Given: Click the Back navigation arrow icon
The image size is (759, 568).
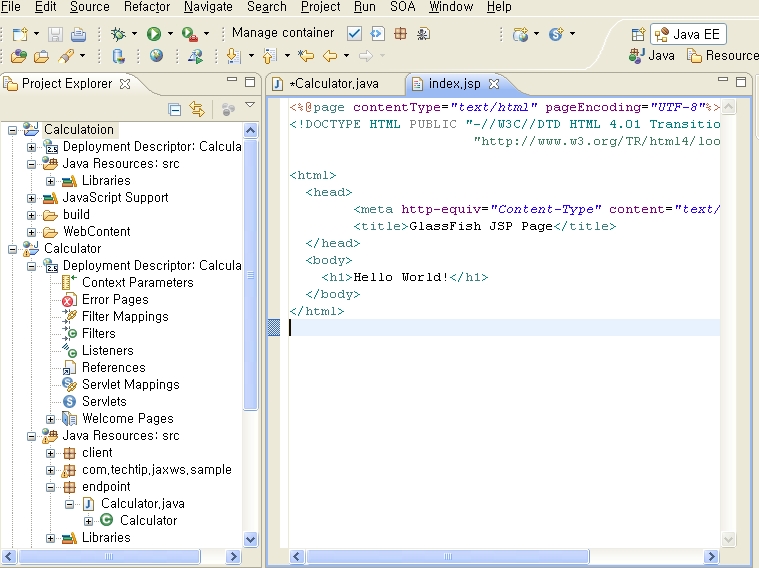Looking at the screenshot, I should pyautogui.click(x=329, y=56).
